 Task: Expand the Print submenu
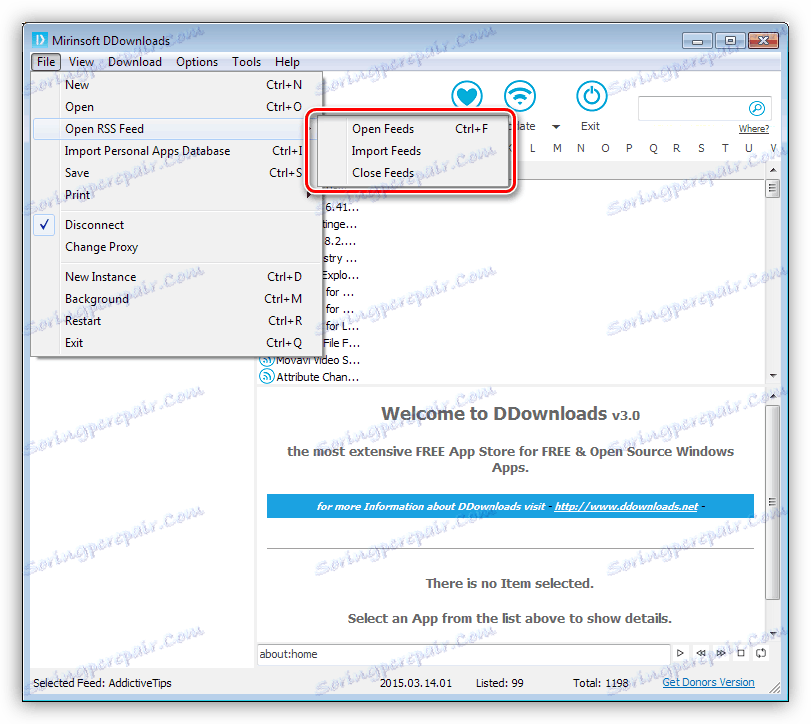176,195
